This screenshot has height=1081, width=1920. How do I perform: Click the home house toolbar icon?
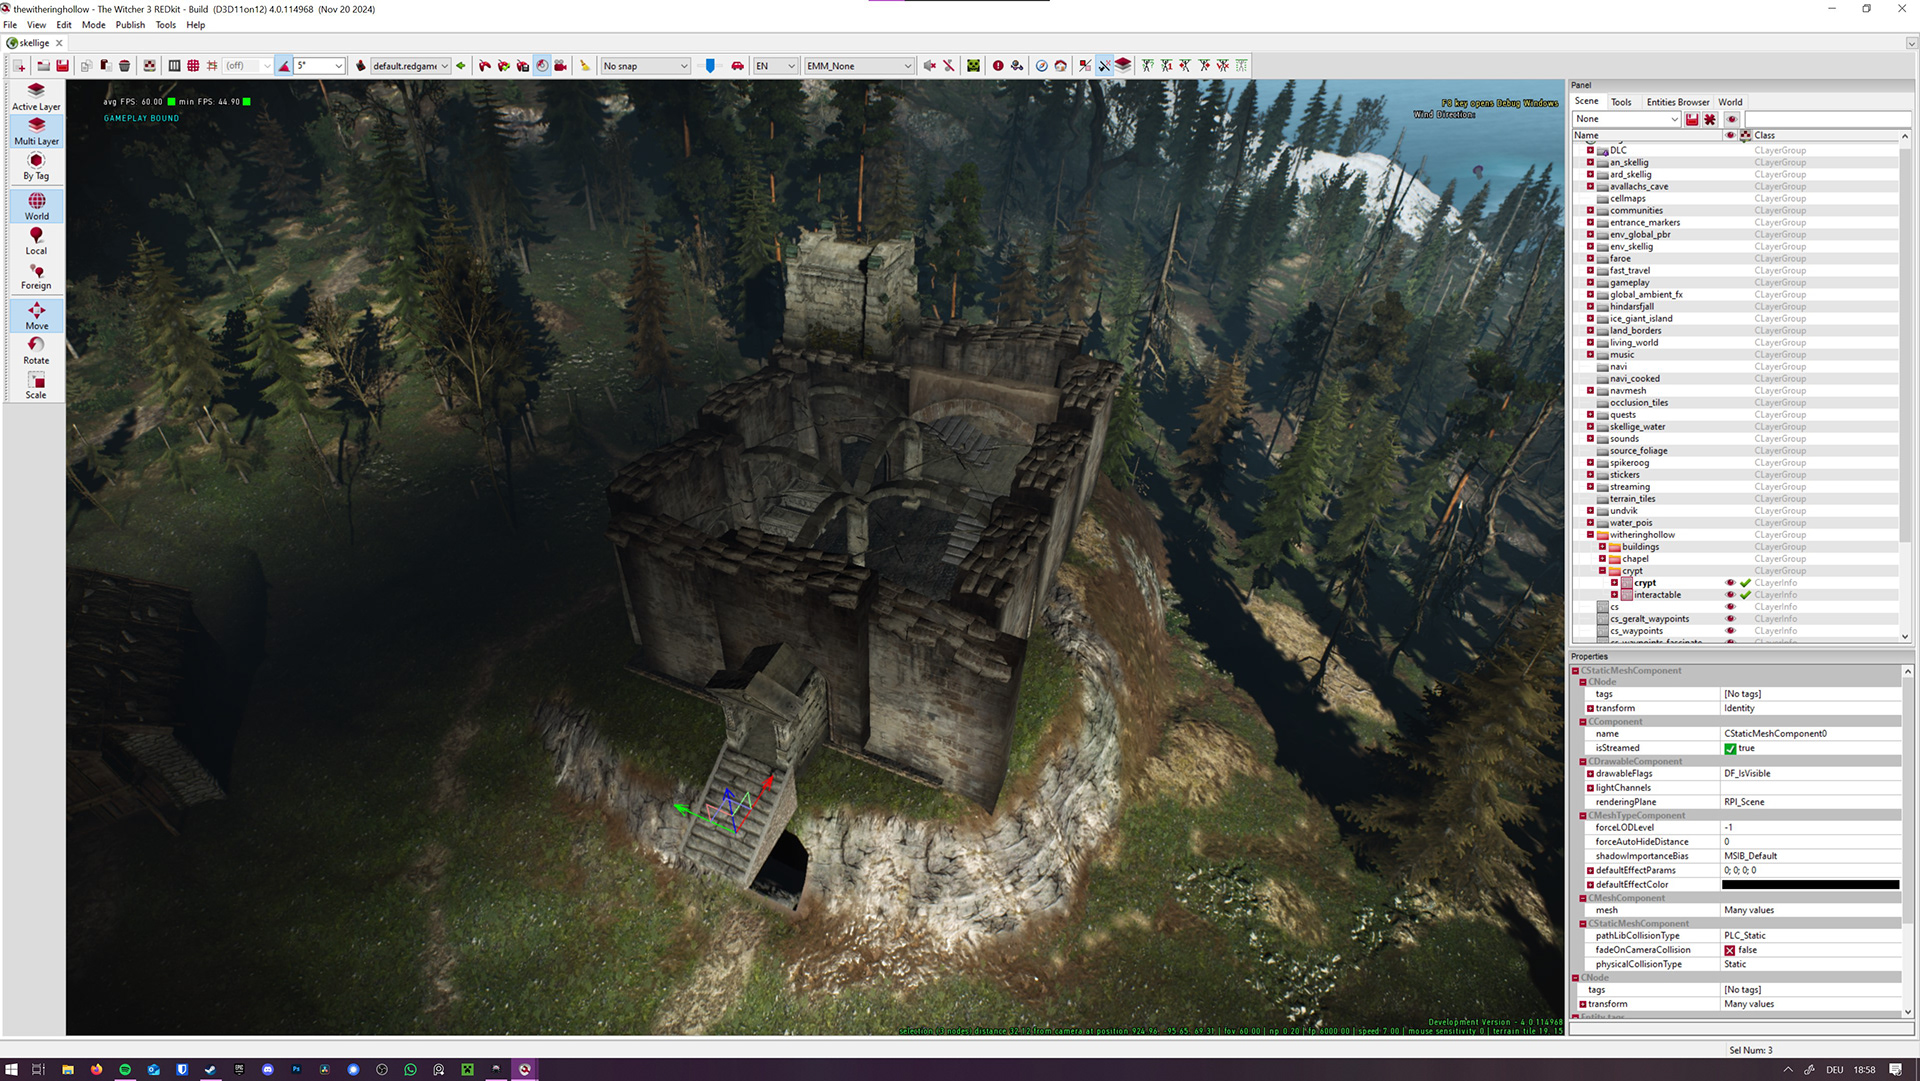click(1060, 66)
